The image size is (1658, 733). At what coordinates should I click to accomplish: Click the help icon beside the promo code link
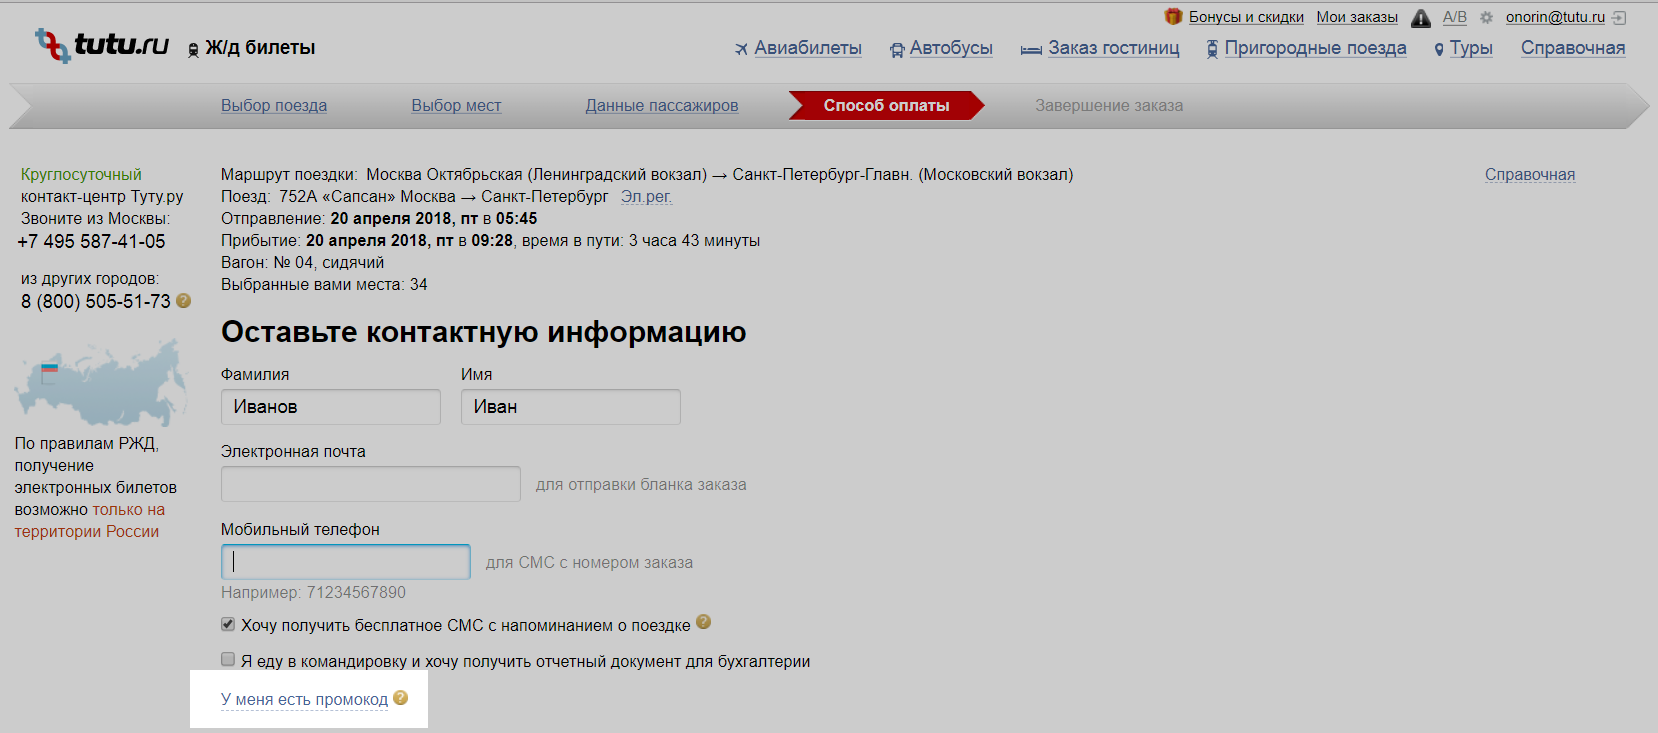[x=401, y=698]
